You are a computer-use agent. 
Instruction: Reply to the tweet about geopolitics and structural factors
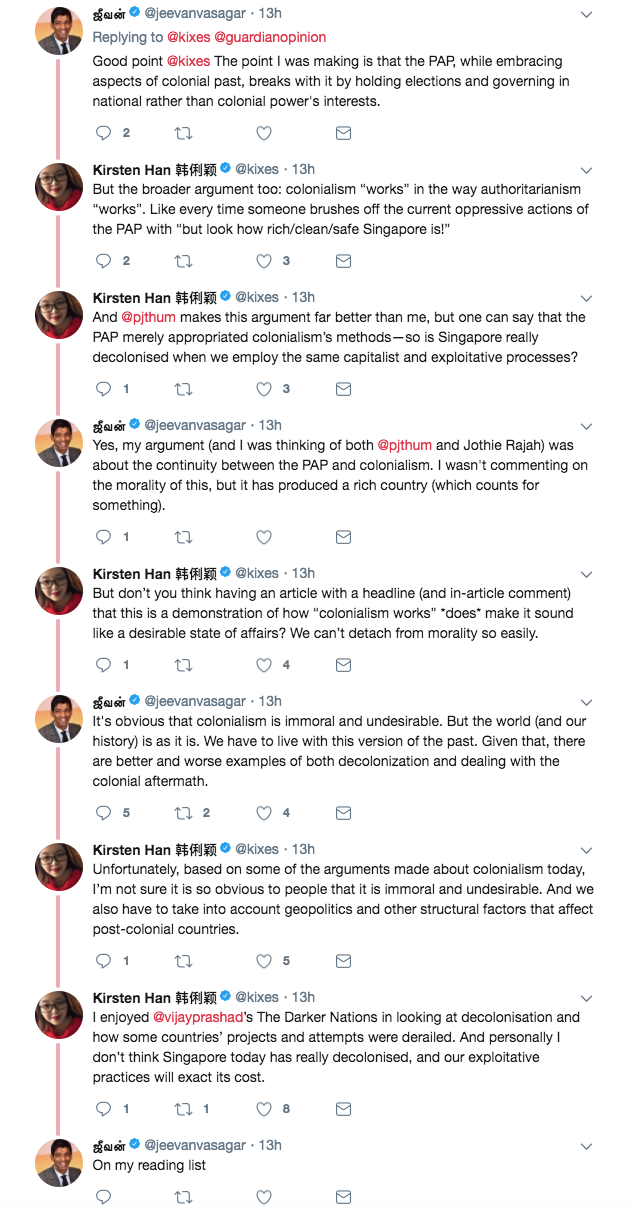point(103,961)
